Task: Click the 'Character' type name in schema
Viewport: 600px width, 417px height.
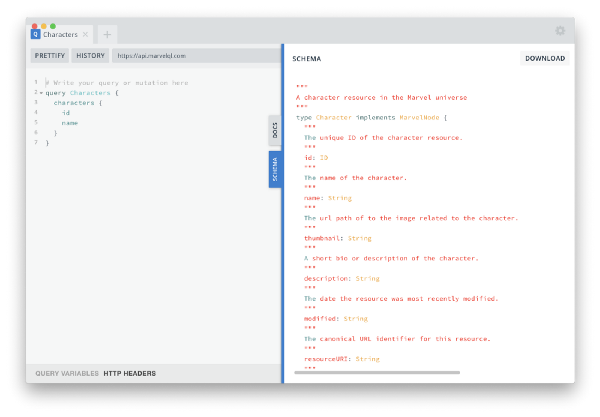Action: pos(333,117)
